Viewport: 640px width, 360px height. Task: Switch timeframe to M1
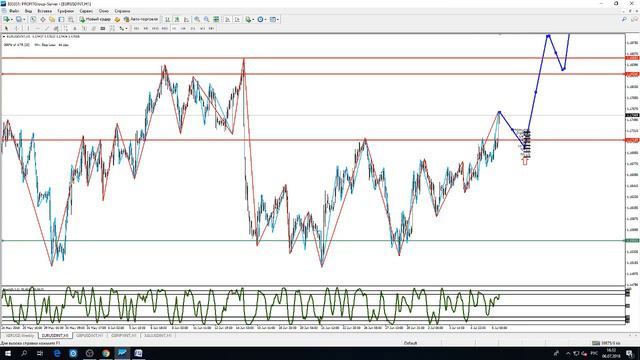click(x=136, y=29)
